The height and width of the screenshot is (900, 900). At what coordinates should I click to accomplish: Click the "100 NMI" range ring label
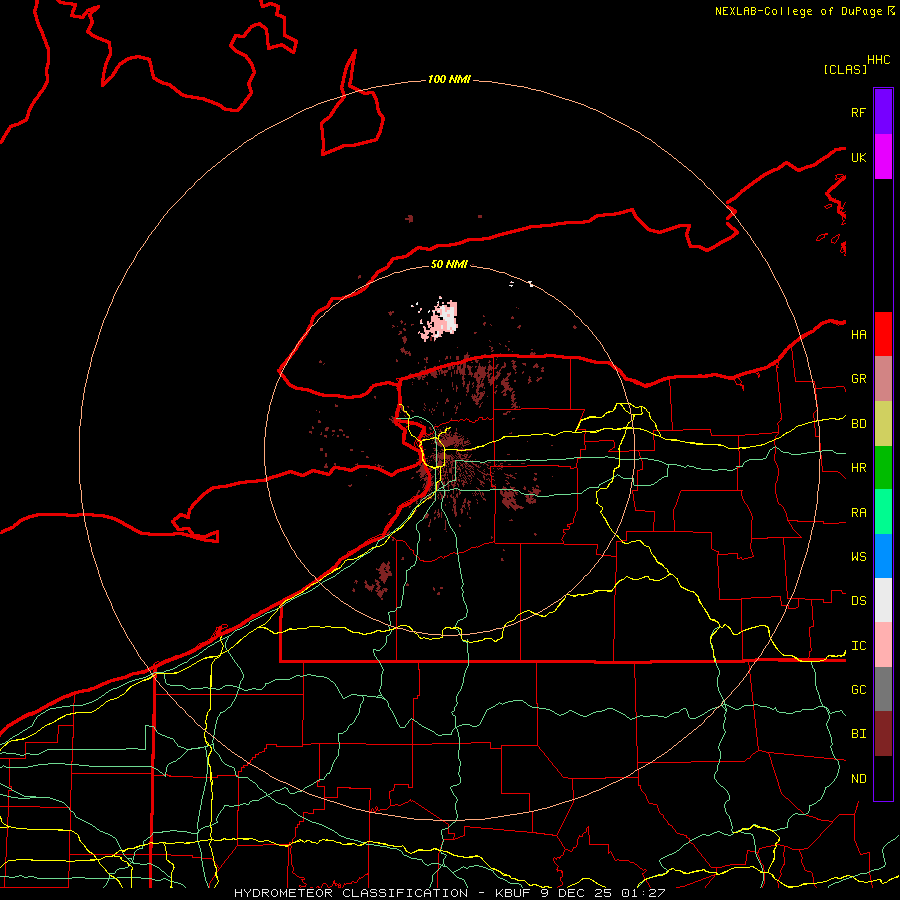click(449, 79)
